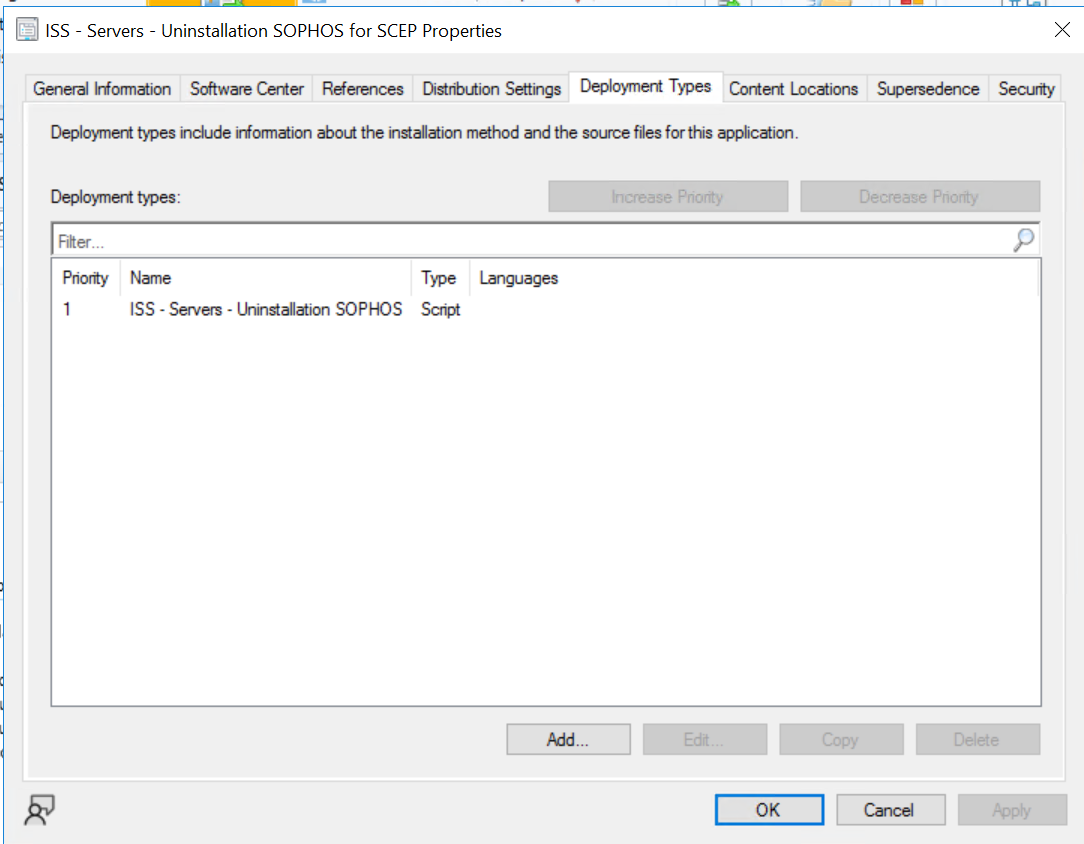Dismiss the dialog with Cancel
Screen dimensions: 1084x844
coord(890,809)
